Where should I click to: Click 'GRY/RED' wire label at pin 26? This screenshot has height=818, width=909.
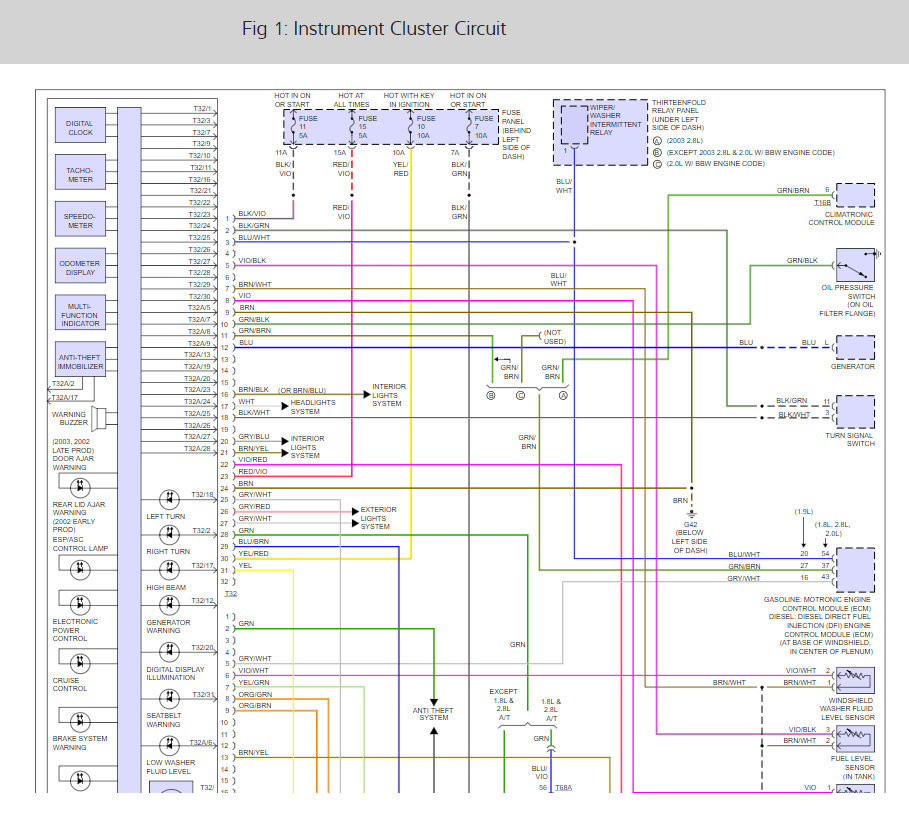(254, 507)
